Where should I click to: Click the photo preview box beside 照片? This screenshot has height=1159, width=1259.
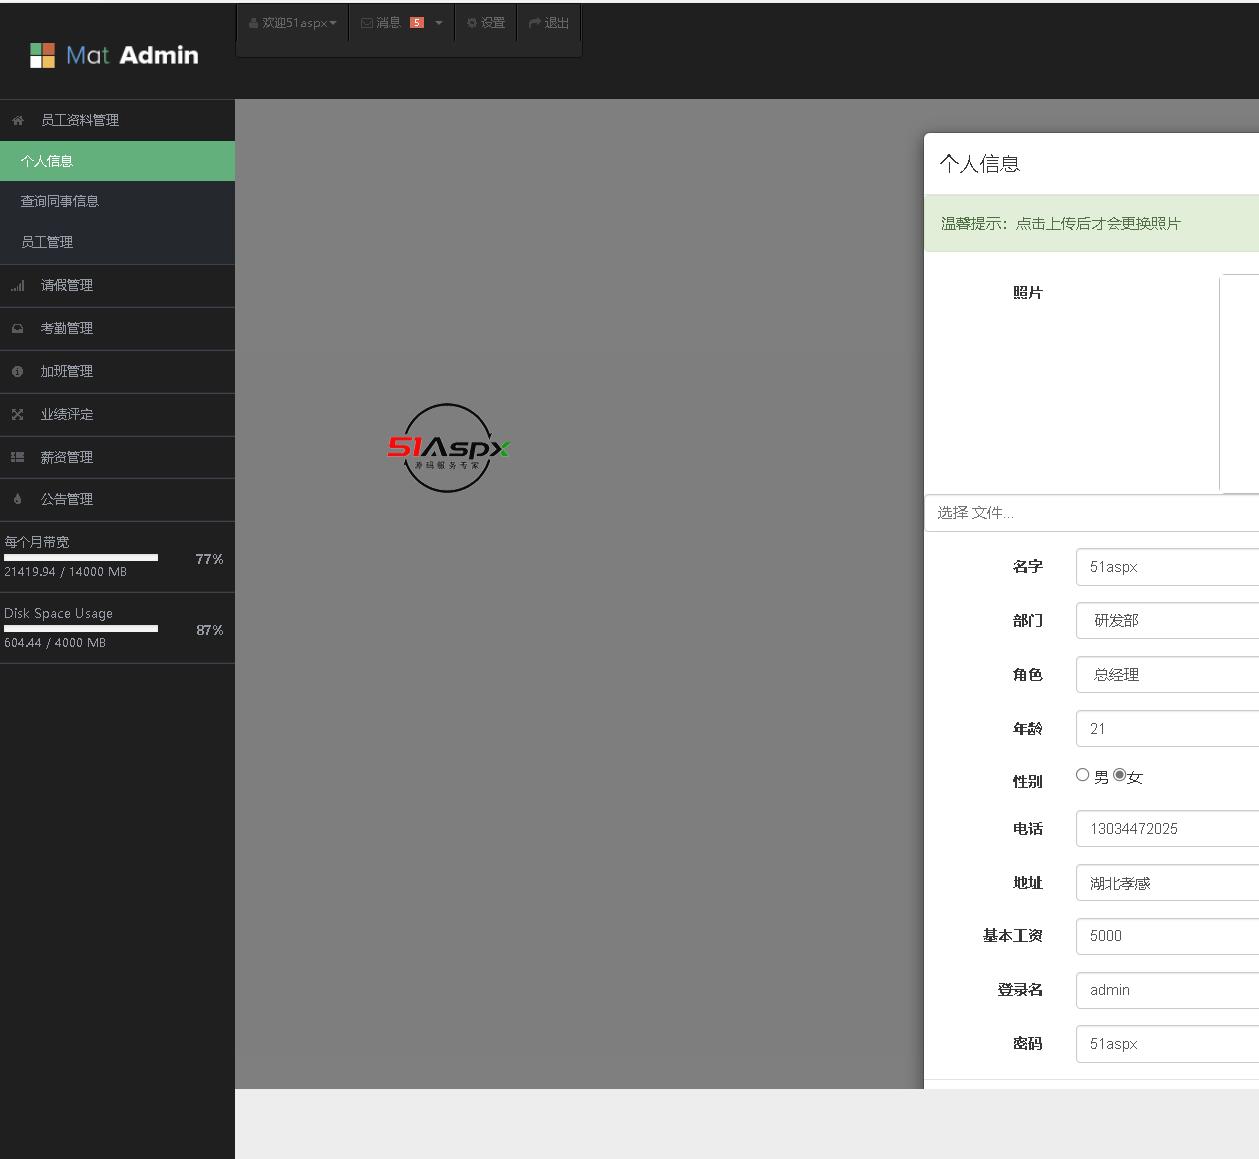pos(1239,384)
